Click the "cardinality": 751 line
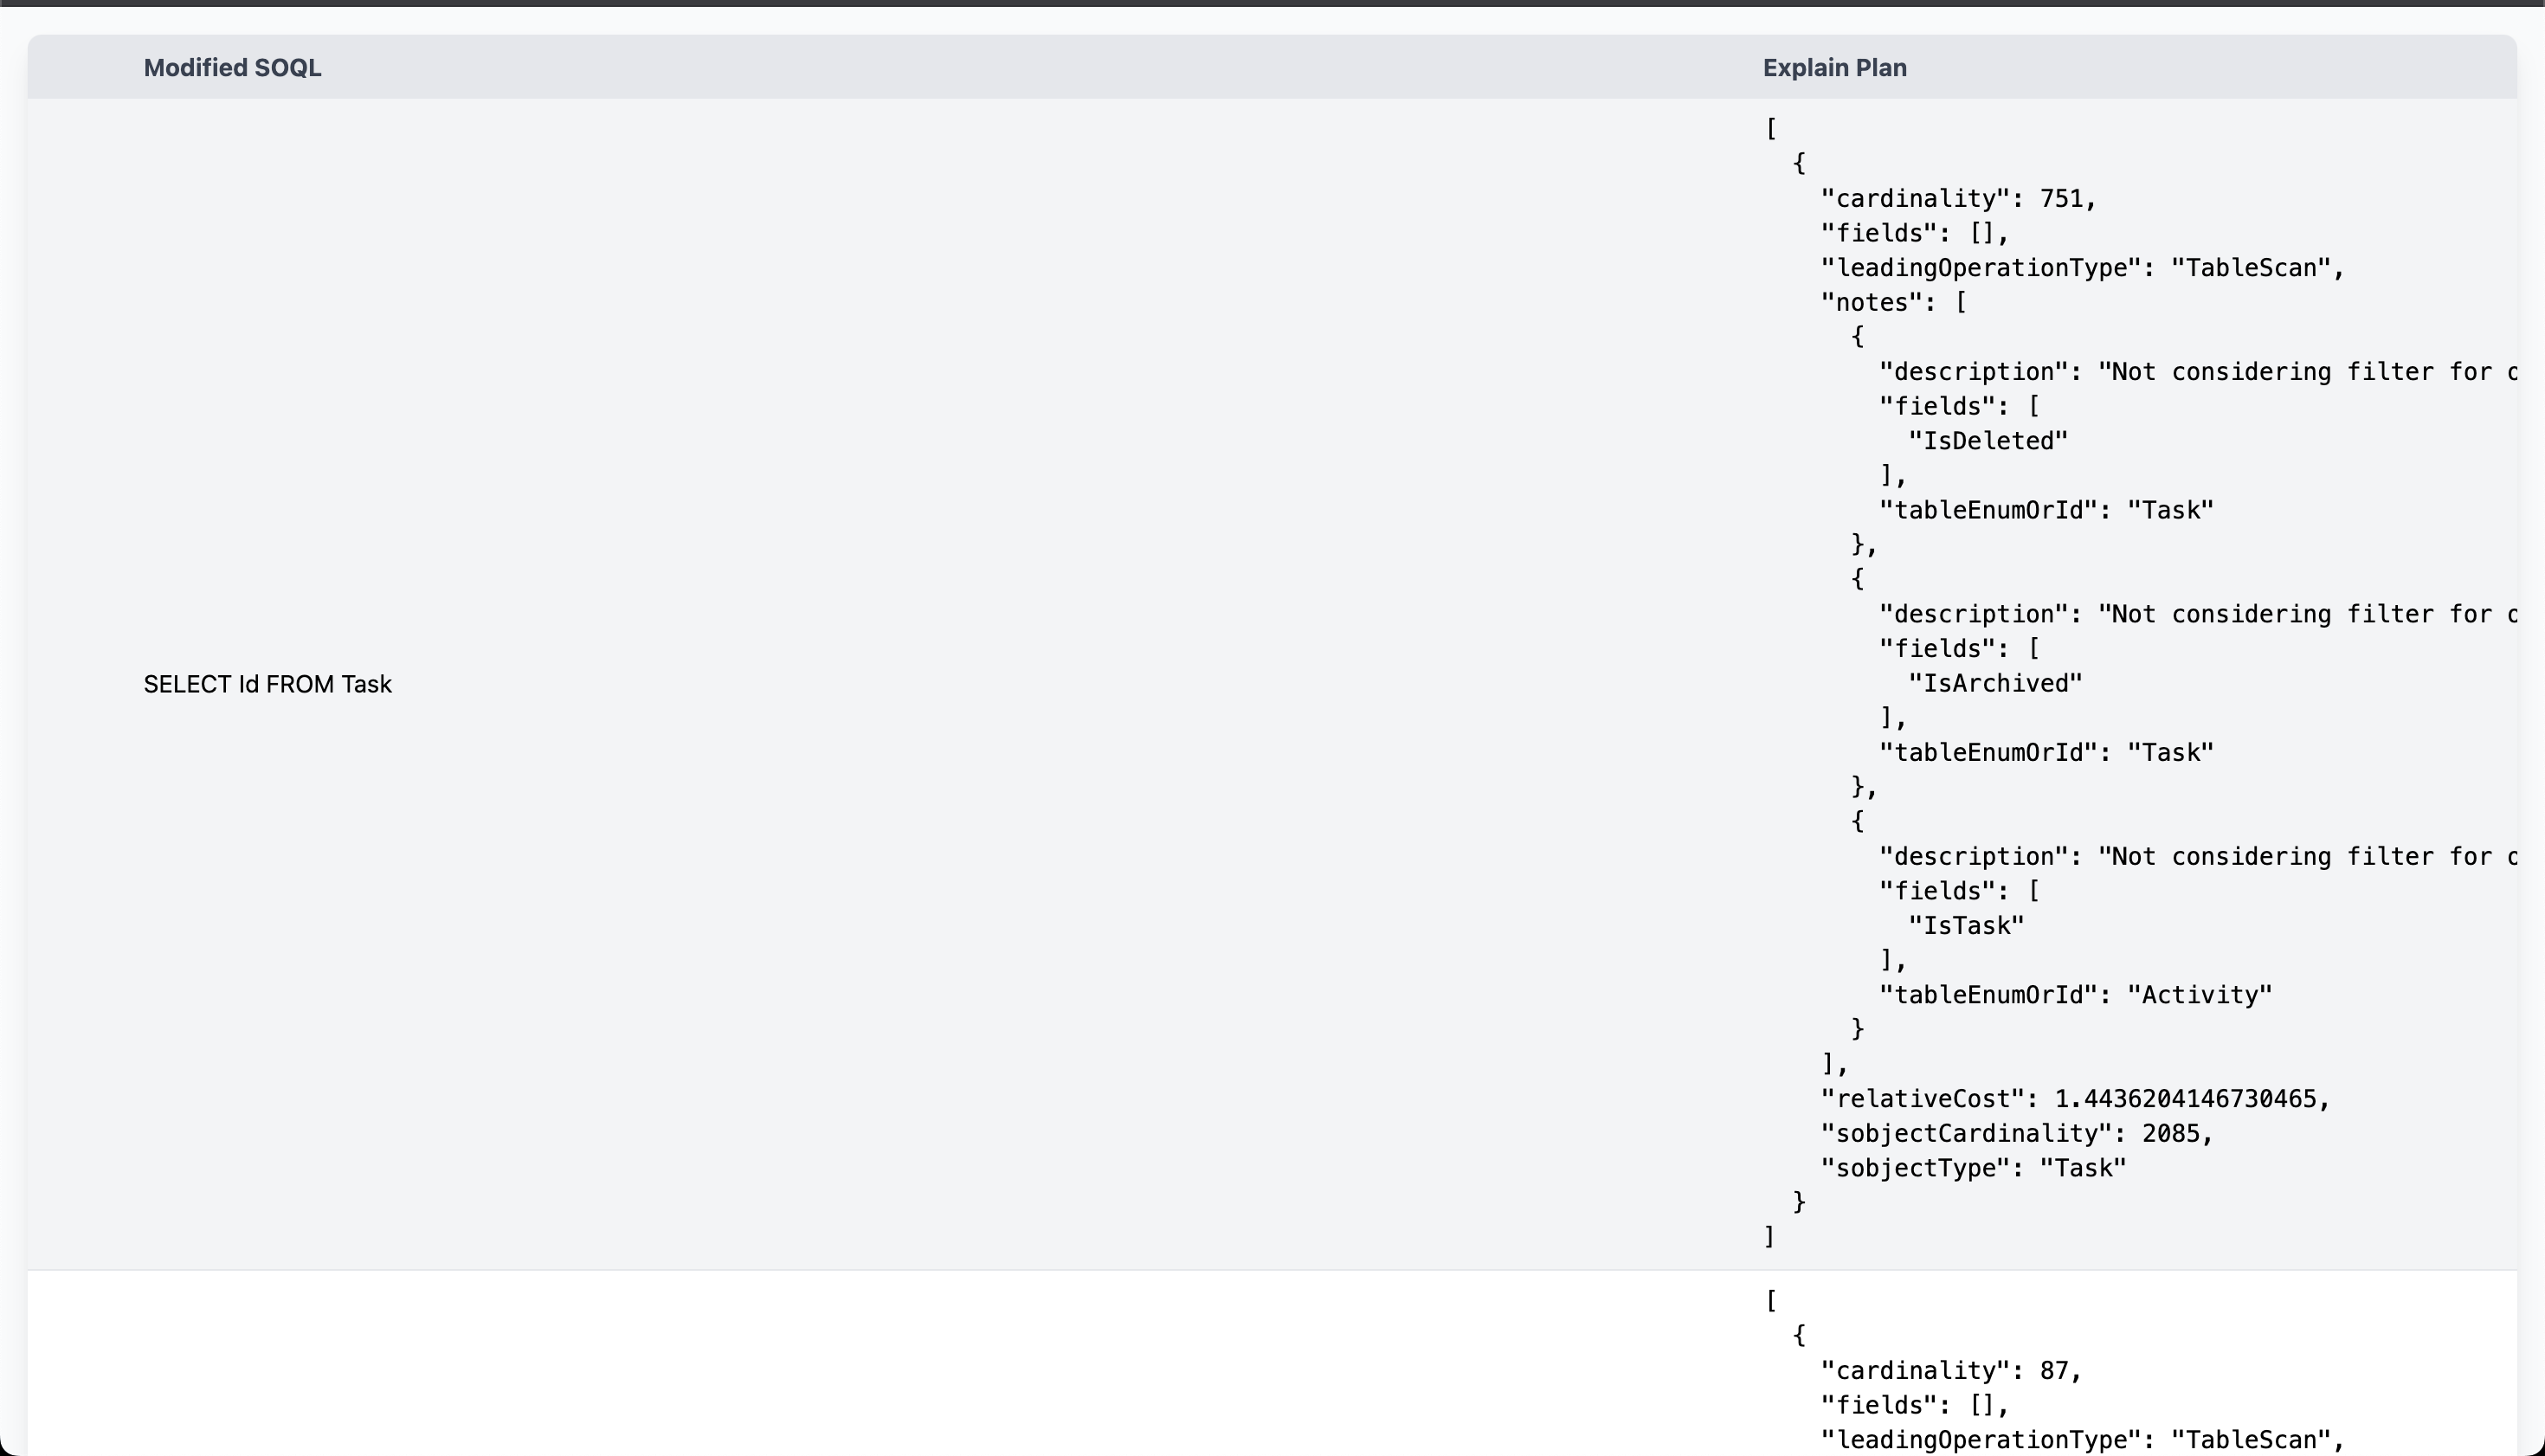The image size is (2545, 1456). (1957, 198)
